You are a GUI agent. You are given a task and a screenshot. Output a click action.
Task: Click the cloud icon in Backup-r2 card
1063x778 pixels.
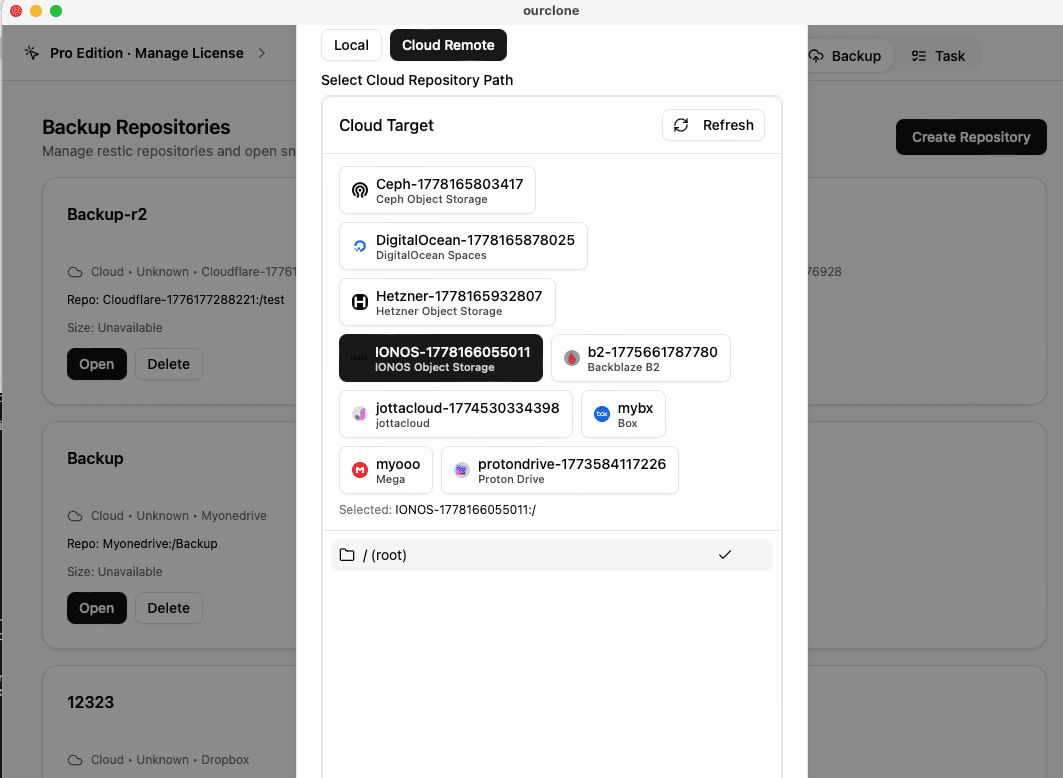click(75, 272)
